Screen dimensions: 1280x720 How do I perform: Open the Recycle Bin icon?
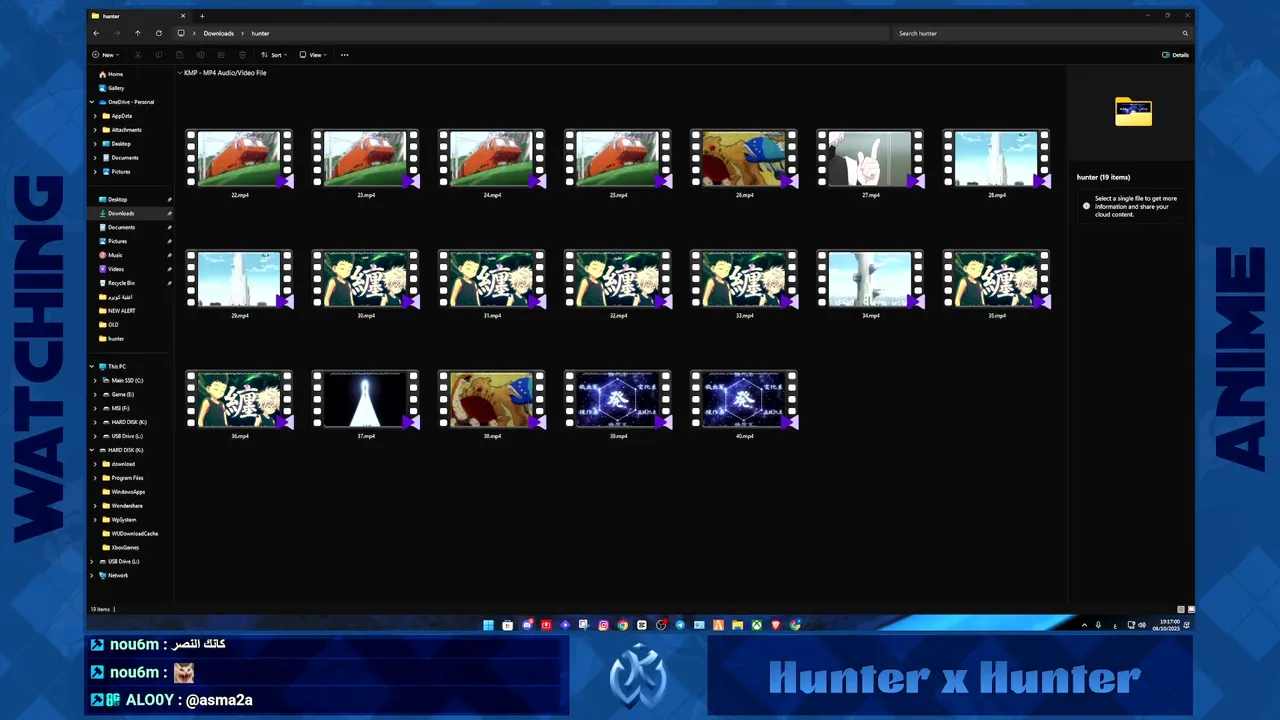102,283
